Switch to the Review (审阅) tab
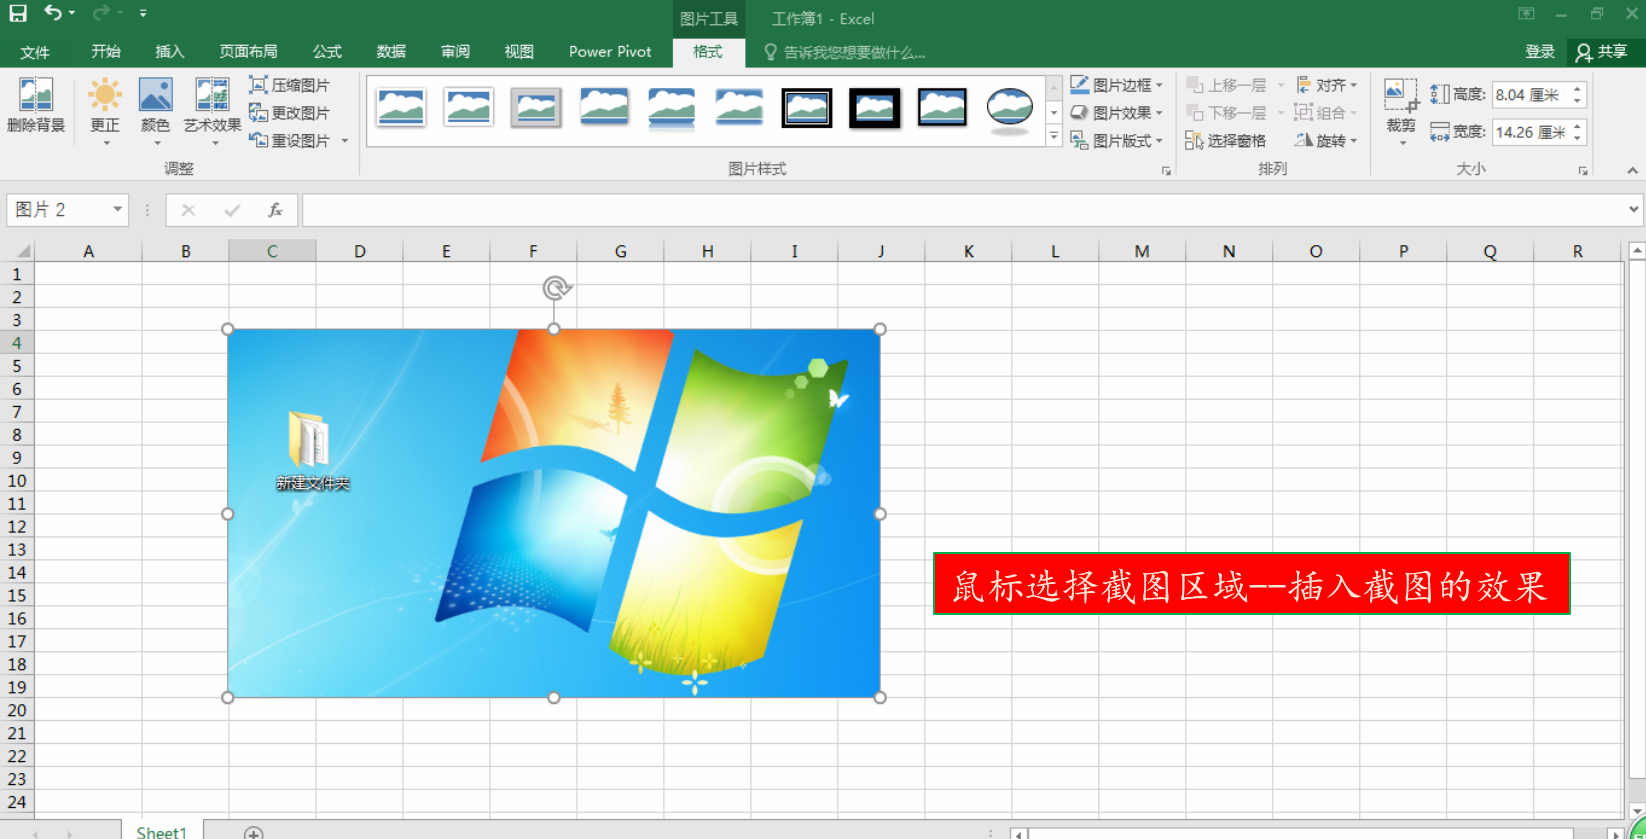The image size is (1646, 839). 455,52
